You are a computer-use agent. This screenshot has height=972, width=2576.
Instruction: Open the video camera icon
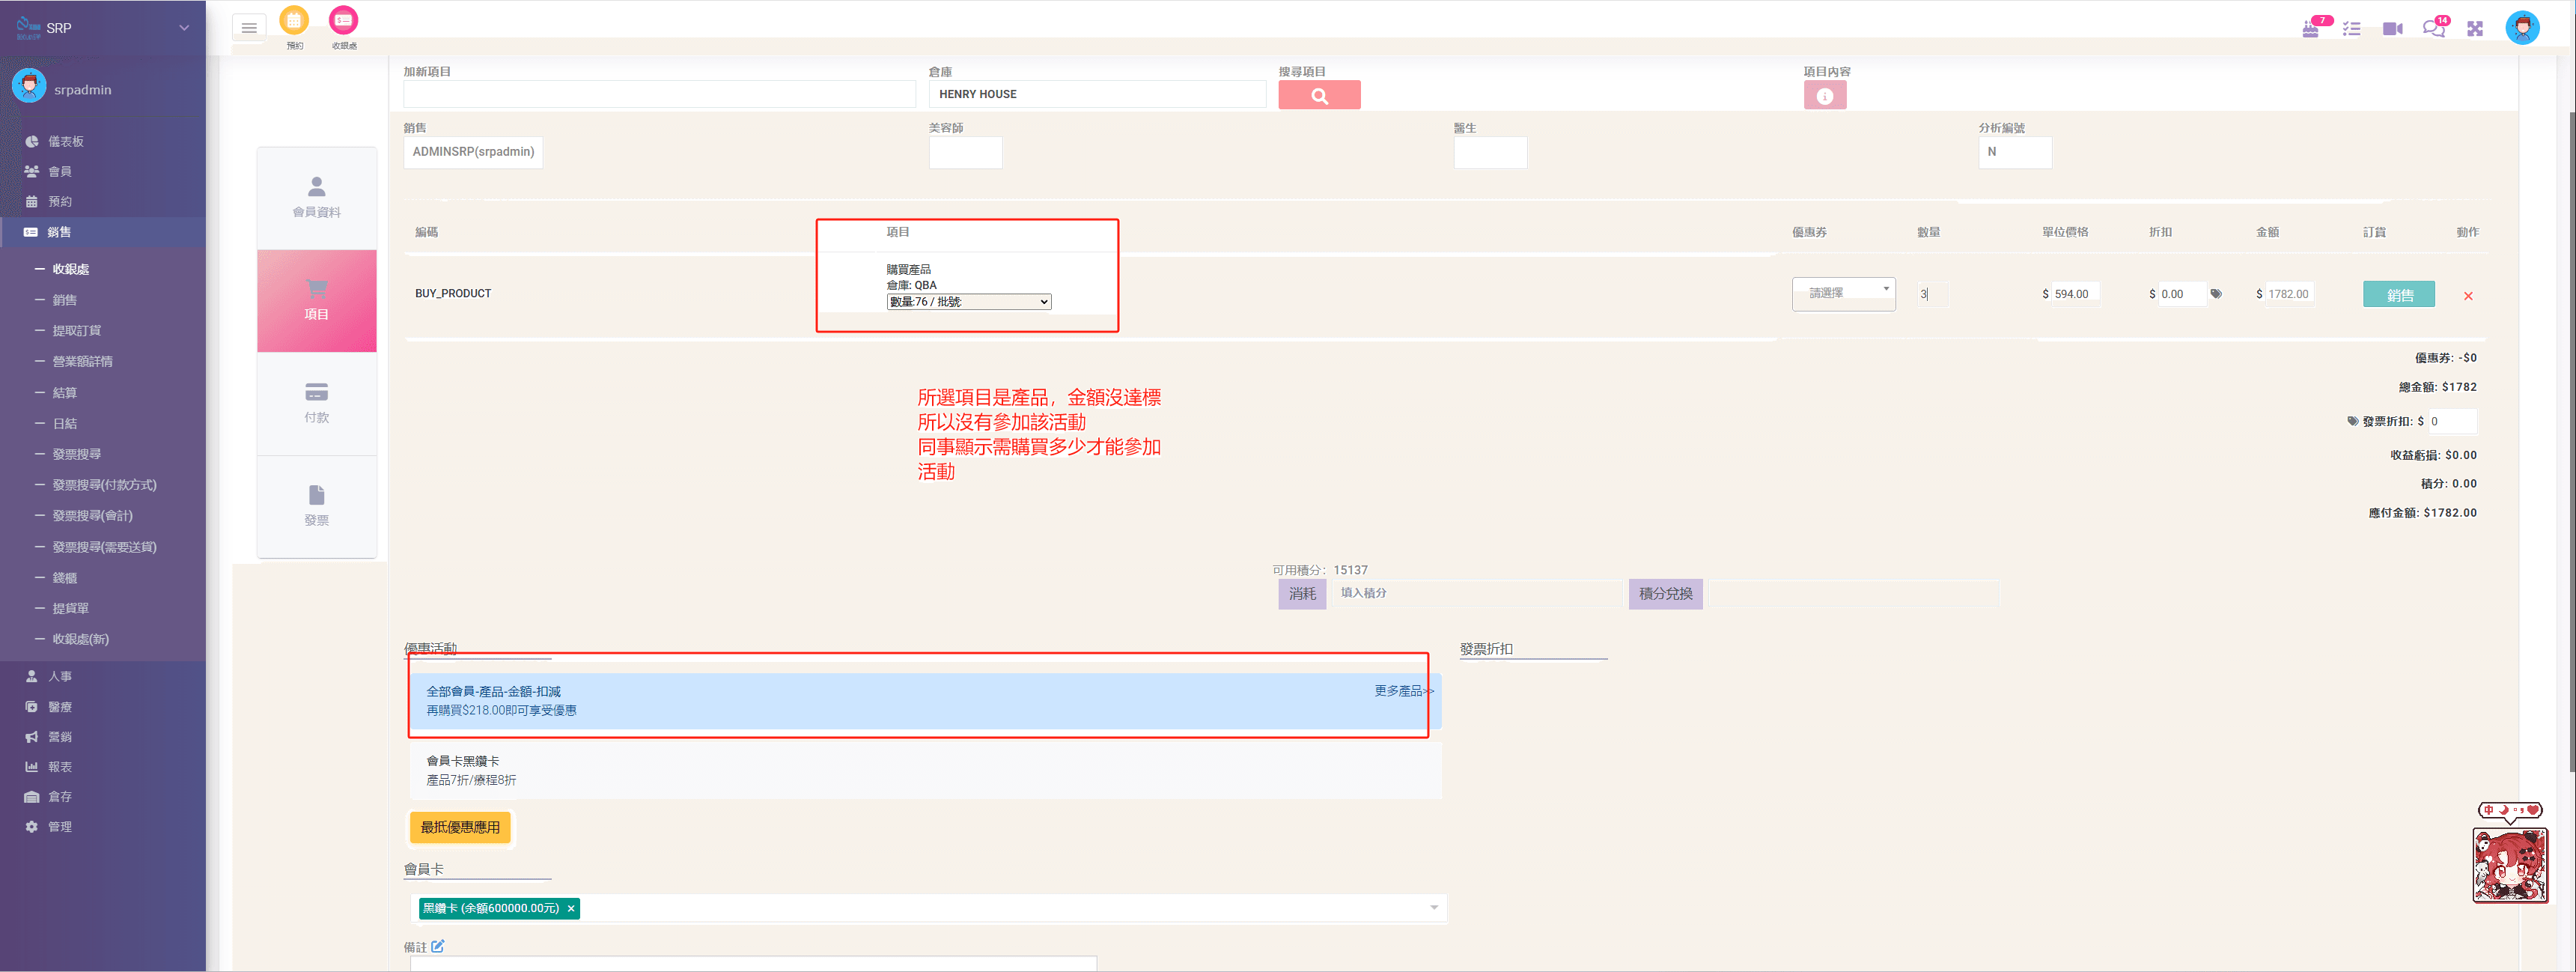click(2392, 29)
